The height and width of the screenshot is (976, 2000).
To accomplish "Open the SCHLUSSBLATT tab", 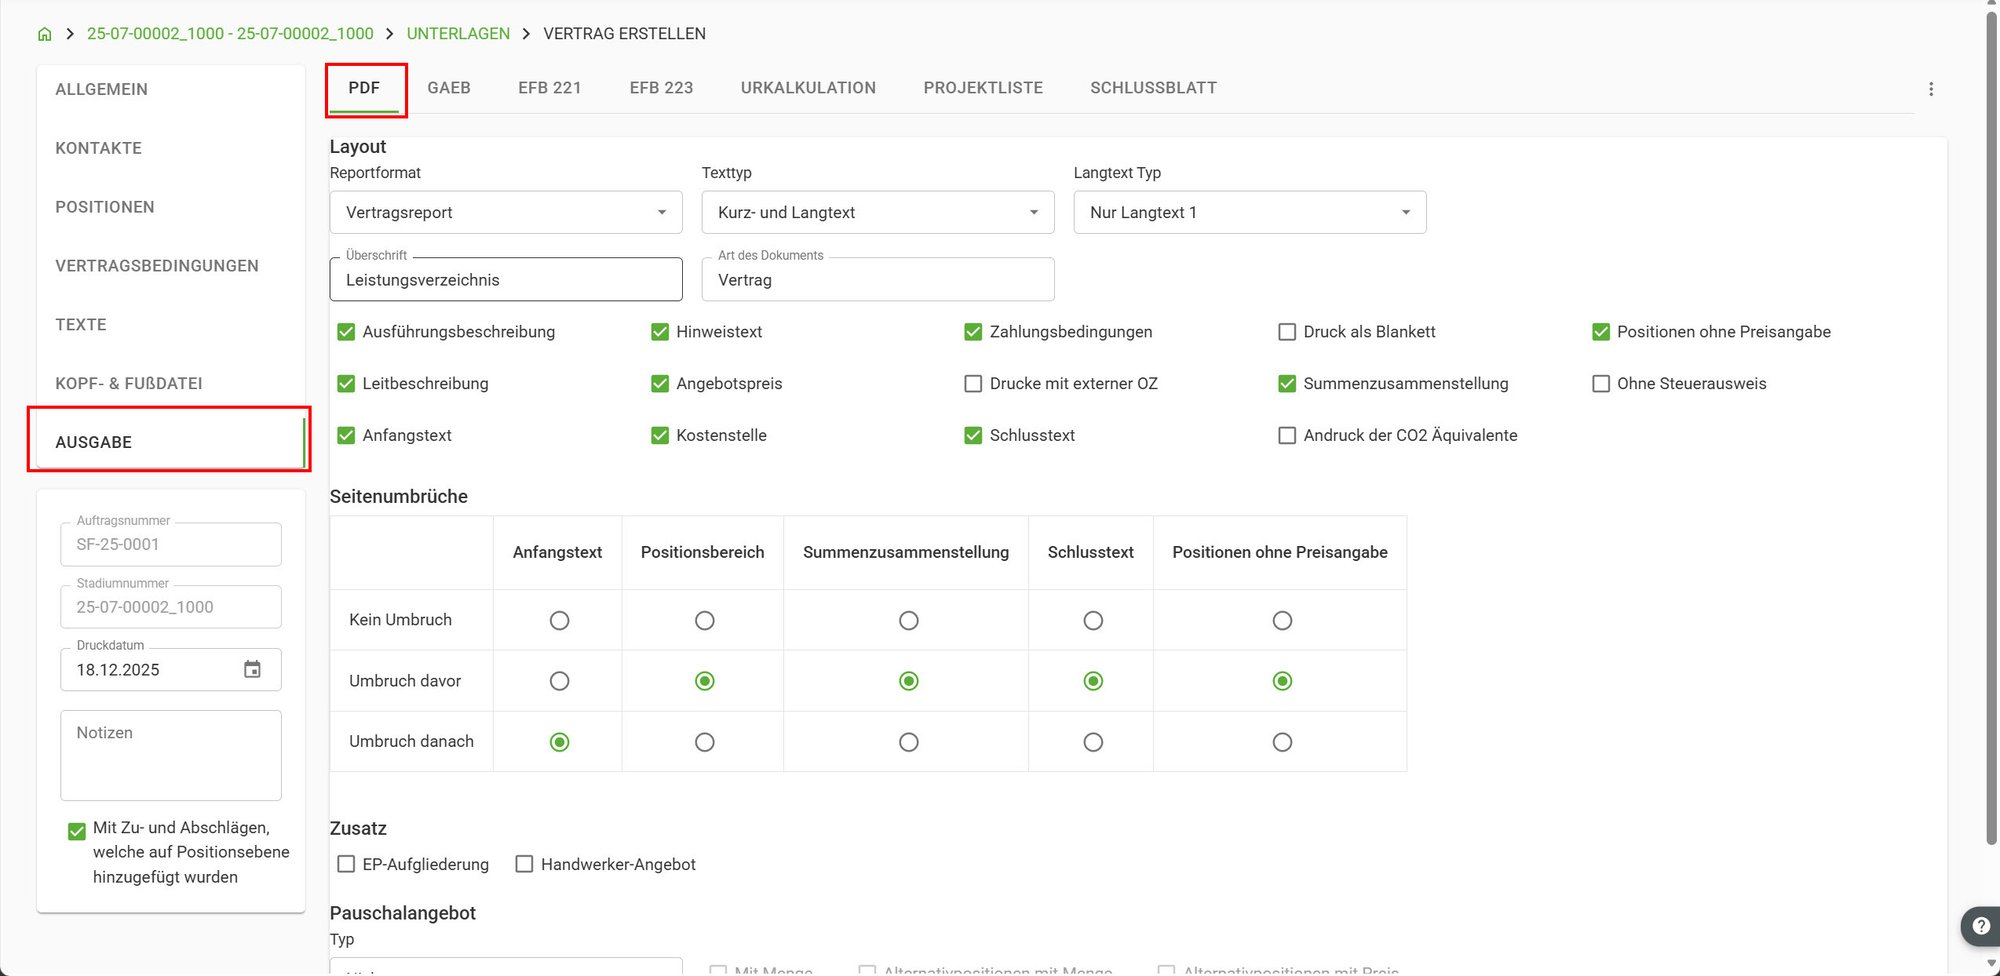I will [x=1153, y=88].
